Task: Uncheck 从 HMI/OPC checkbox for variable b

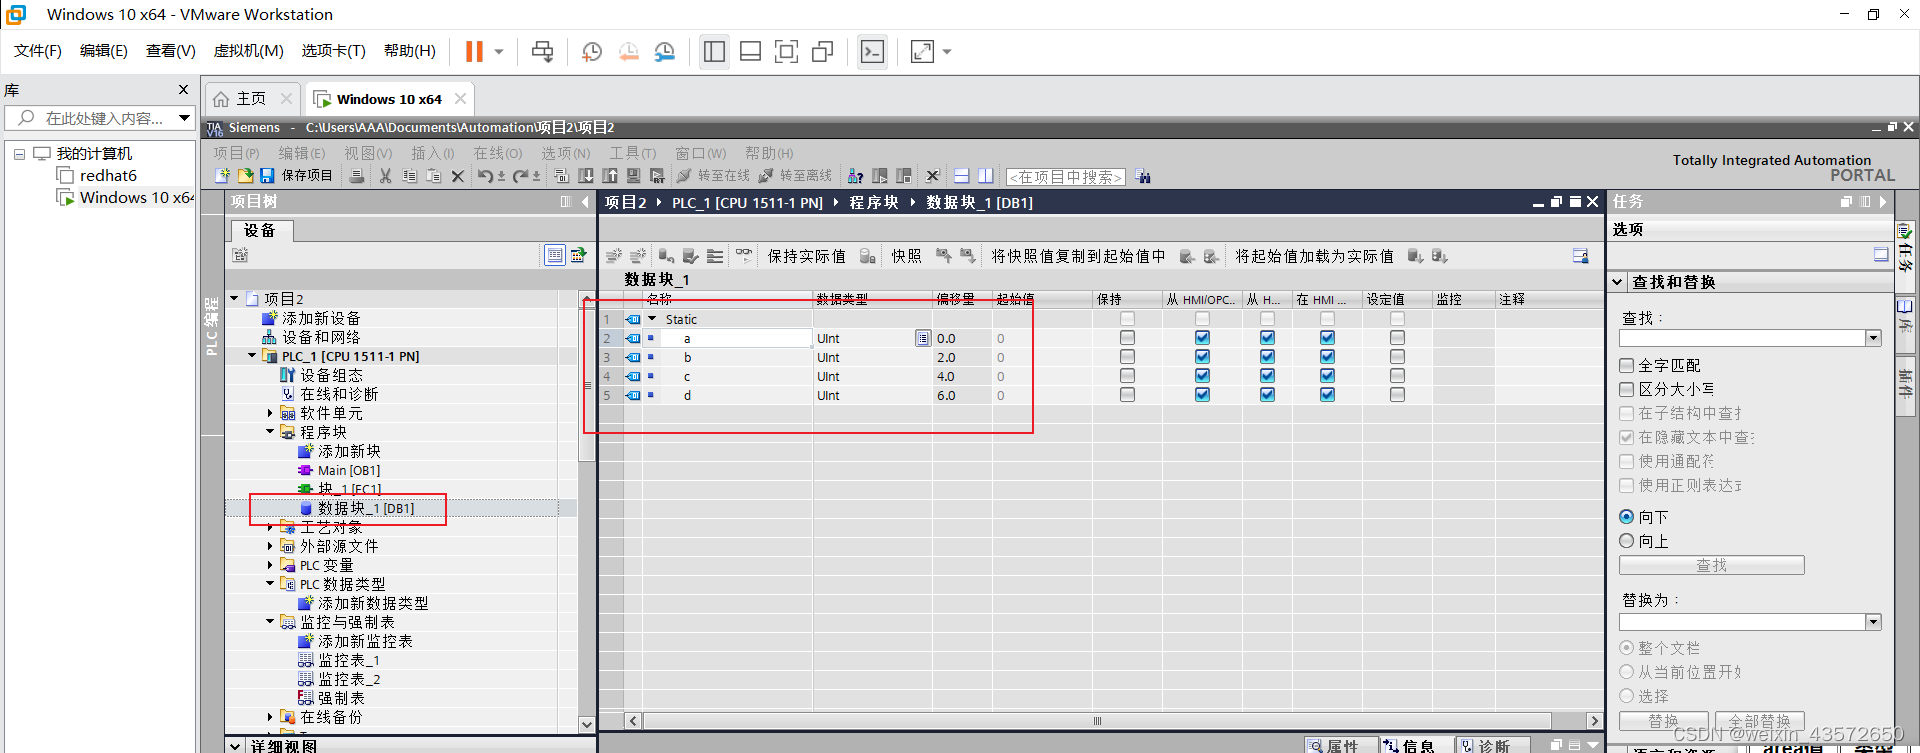Action: pos(1202,357)
